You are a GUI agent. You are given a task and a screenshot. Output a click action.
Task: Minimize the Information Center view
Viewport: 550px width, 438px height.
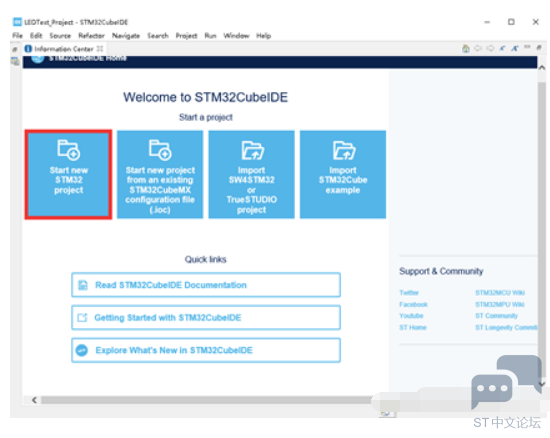tap(527, 47)
